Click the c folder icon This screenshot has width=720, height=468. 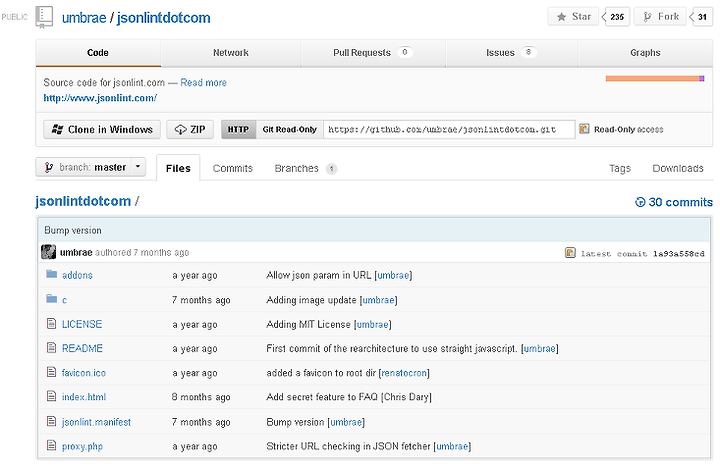51,299
